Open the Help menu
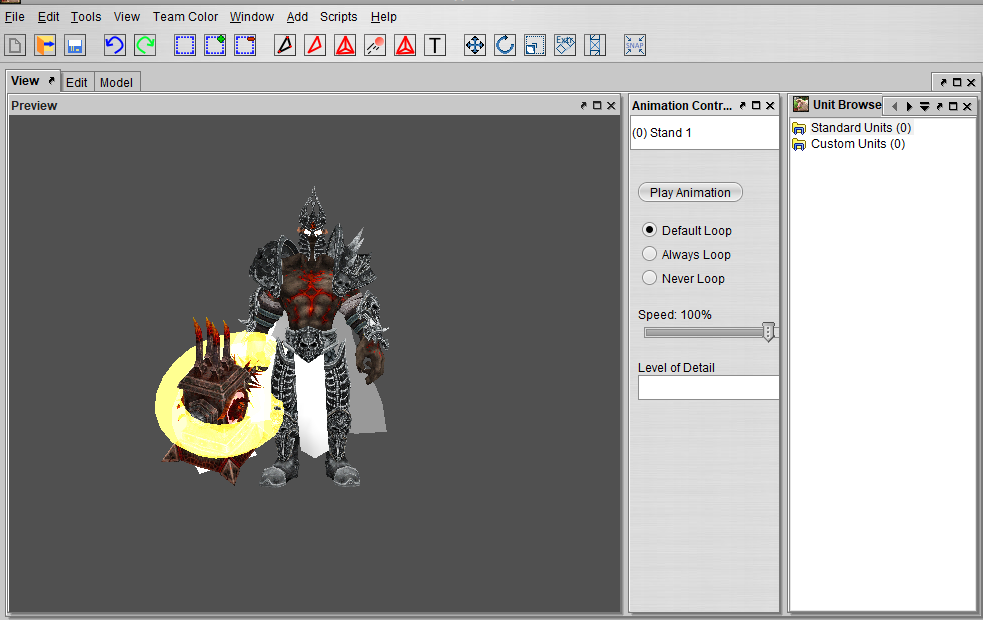 click(x=384, y=17)
